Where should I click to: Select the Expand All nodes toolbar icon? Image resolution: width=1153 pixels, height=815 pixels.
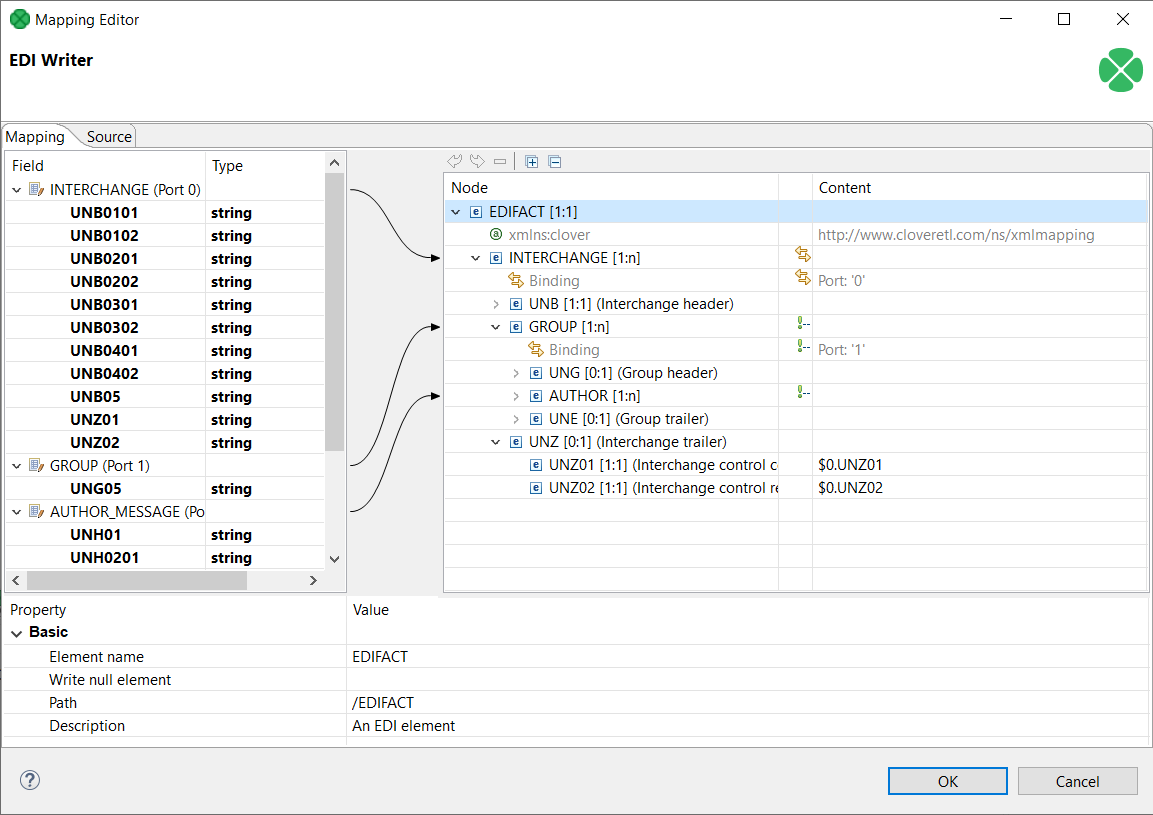(531, 161)
